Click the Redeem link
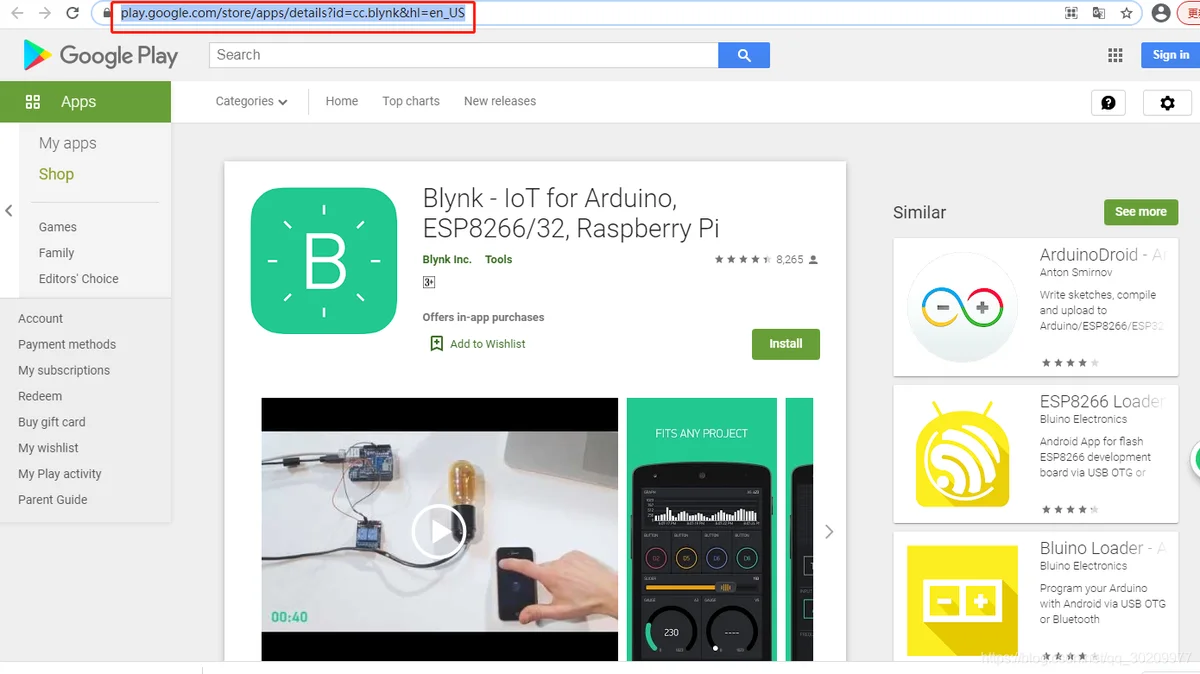The height and width of the screenshot is (674, 1200). (x=40, y=396)
